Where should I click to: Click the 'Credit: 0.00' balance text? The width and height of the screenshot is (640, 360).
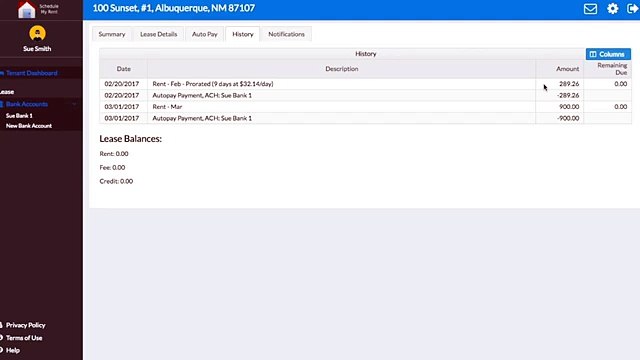pos(116,181)
